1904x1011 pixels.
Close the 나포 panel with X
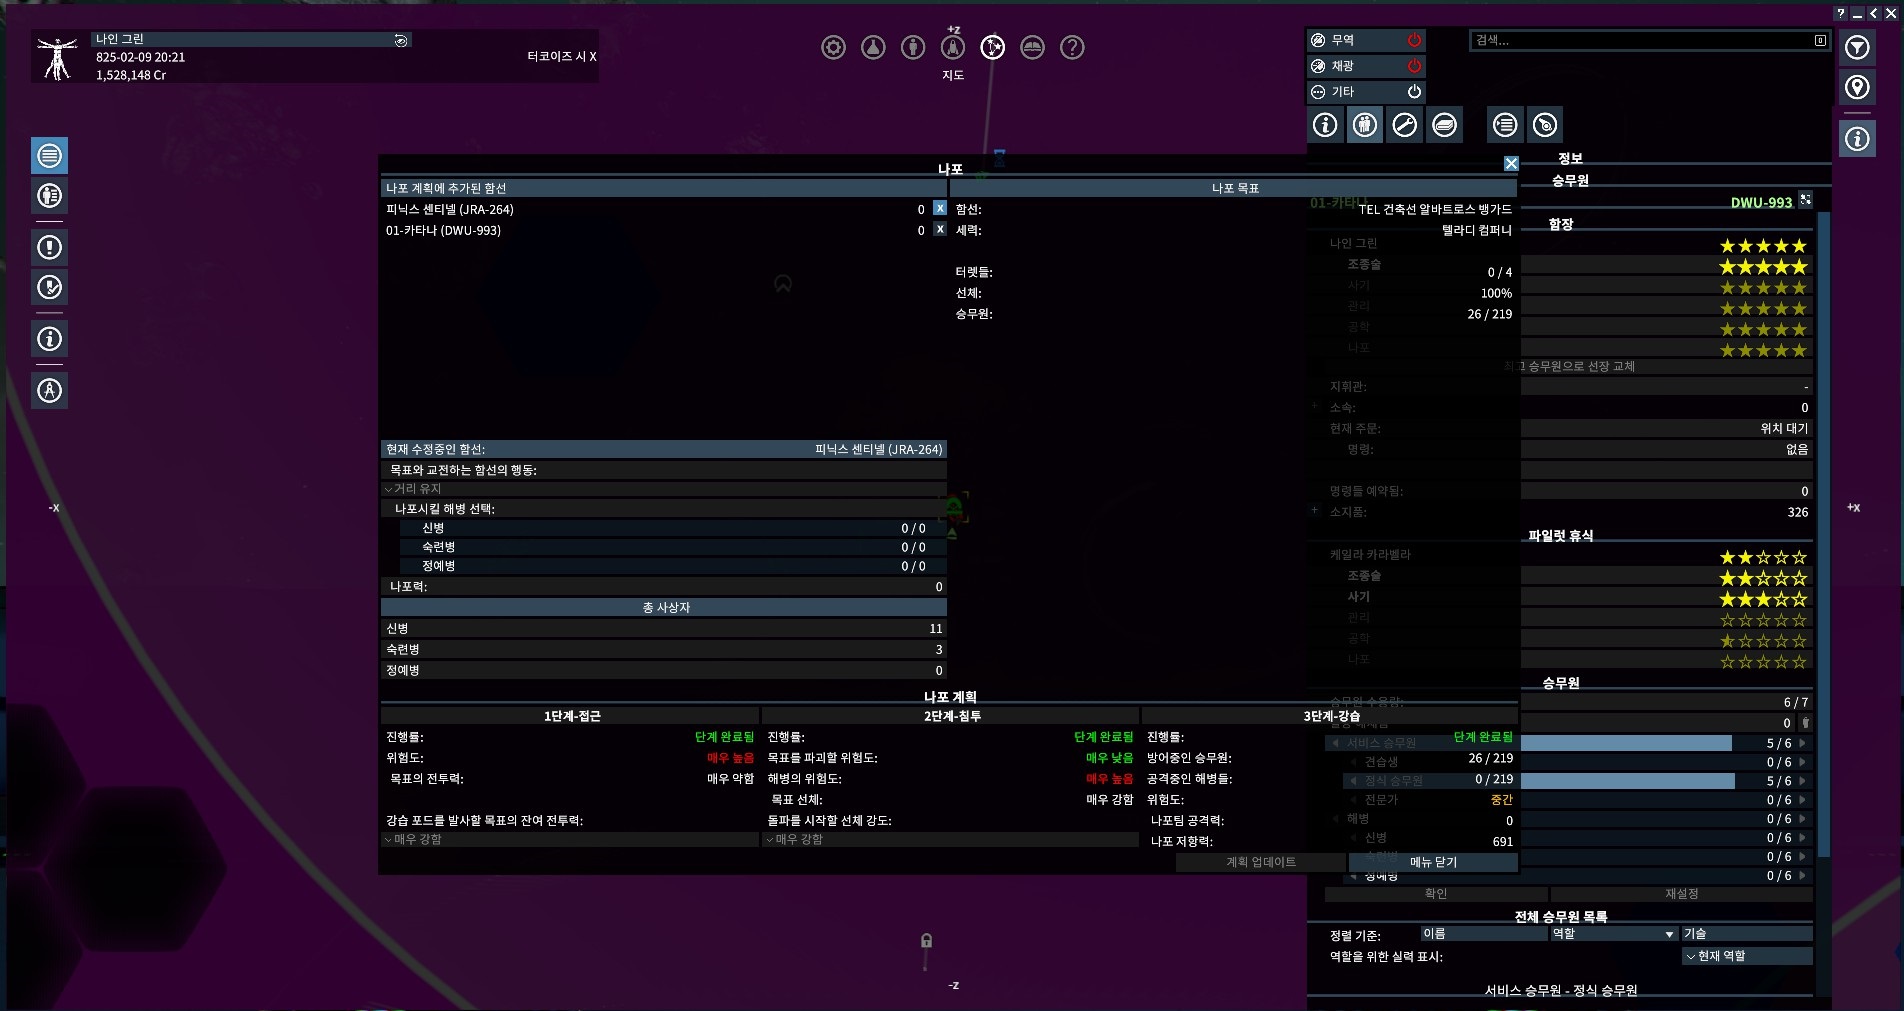(x=1511, y=163)
